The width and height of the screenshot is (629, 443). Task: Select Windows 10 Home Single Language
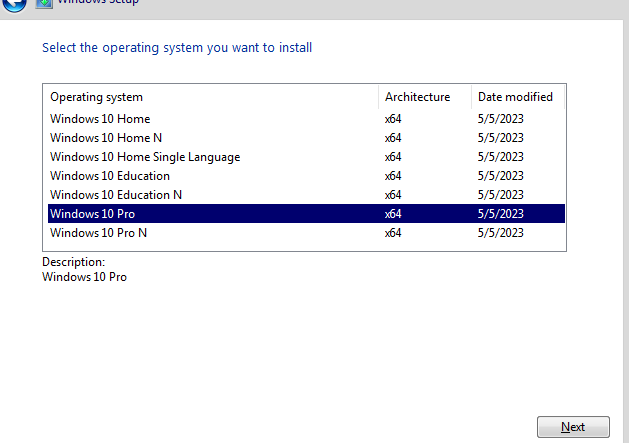point(306,156)
